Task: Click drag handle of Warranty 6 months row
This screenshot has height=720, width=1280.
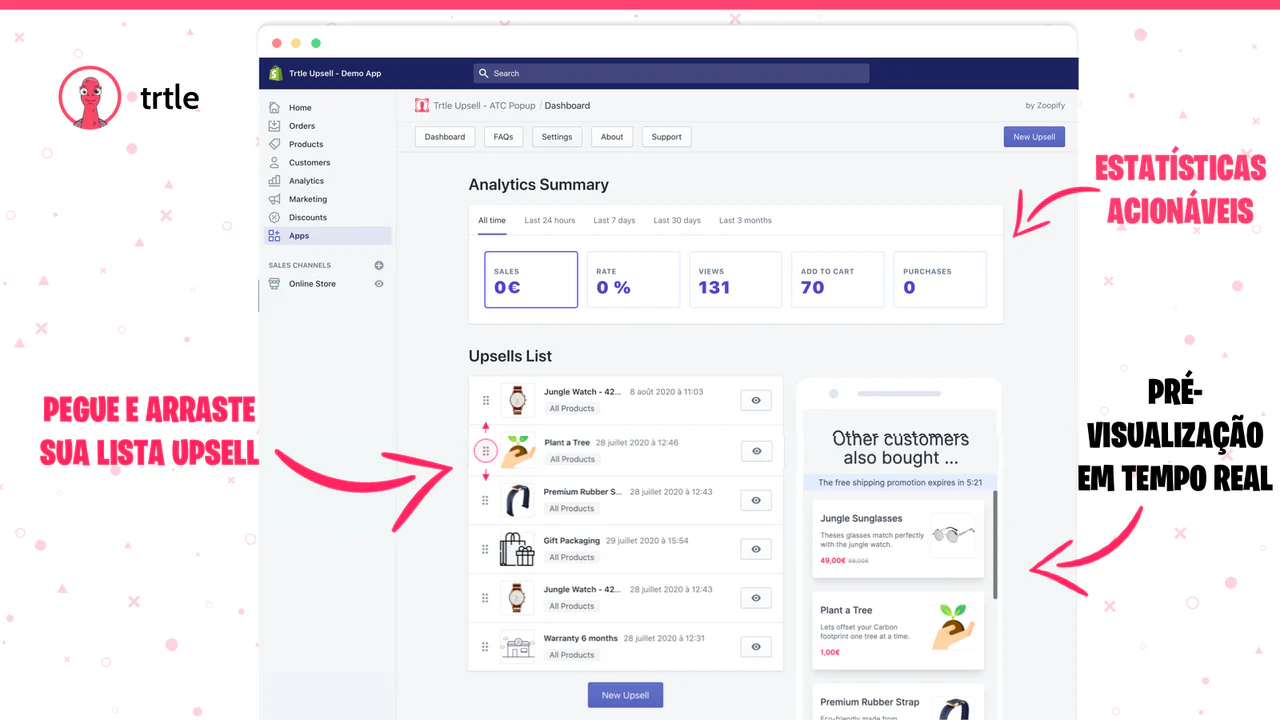Action: click(x=486, y=647)
